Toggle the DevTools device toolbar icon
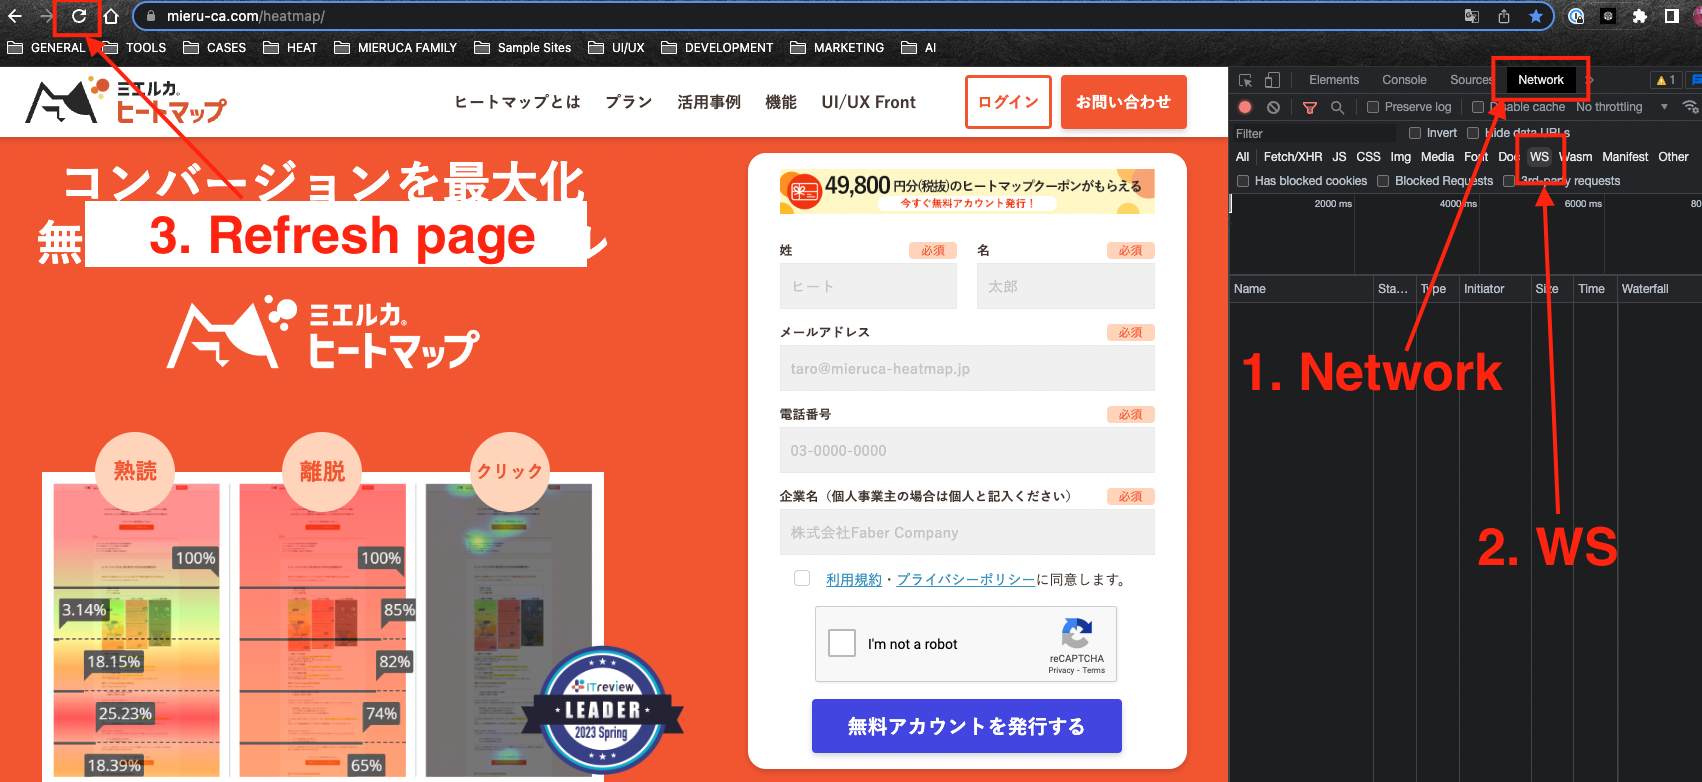This screenshot has width=1702, height=782. point(1272,80)
